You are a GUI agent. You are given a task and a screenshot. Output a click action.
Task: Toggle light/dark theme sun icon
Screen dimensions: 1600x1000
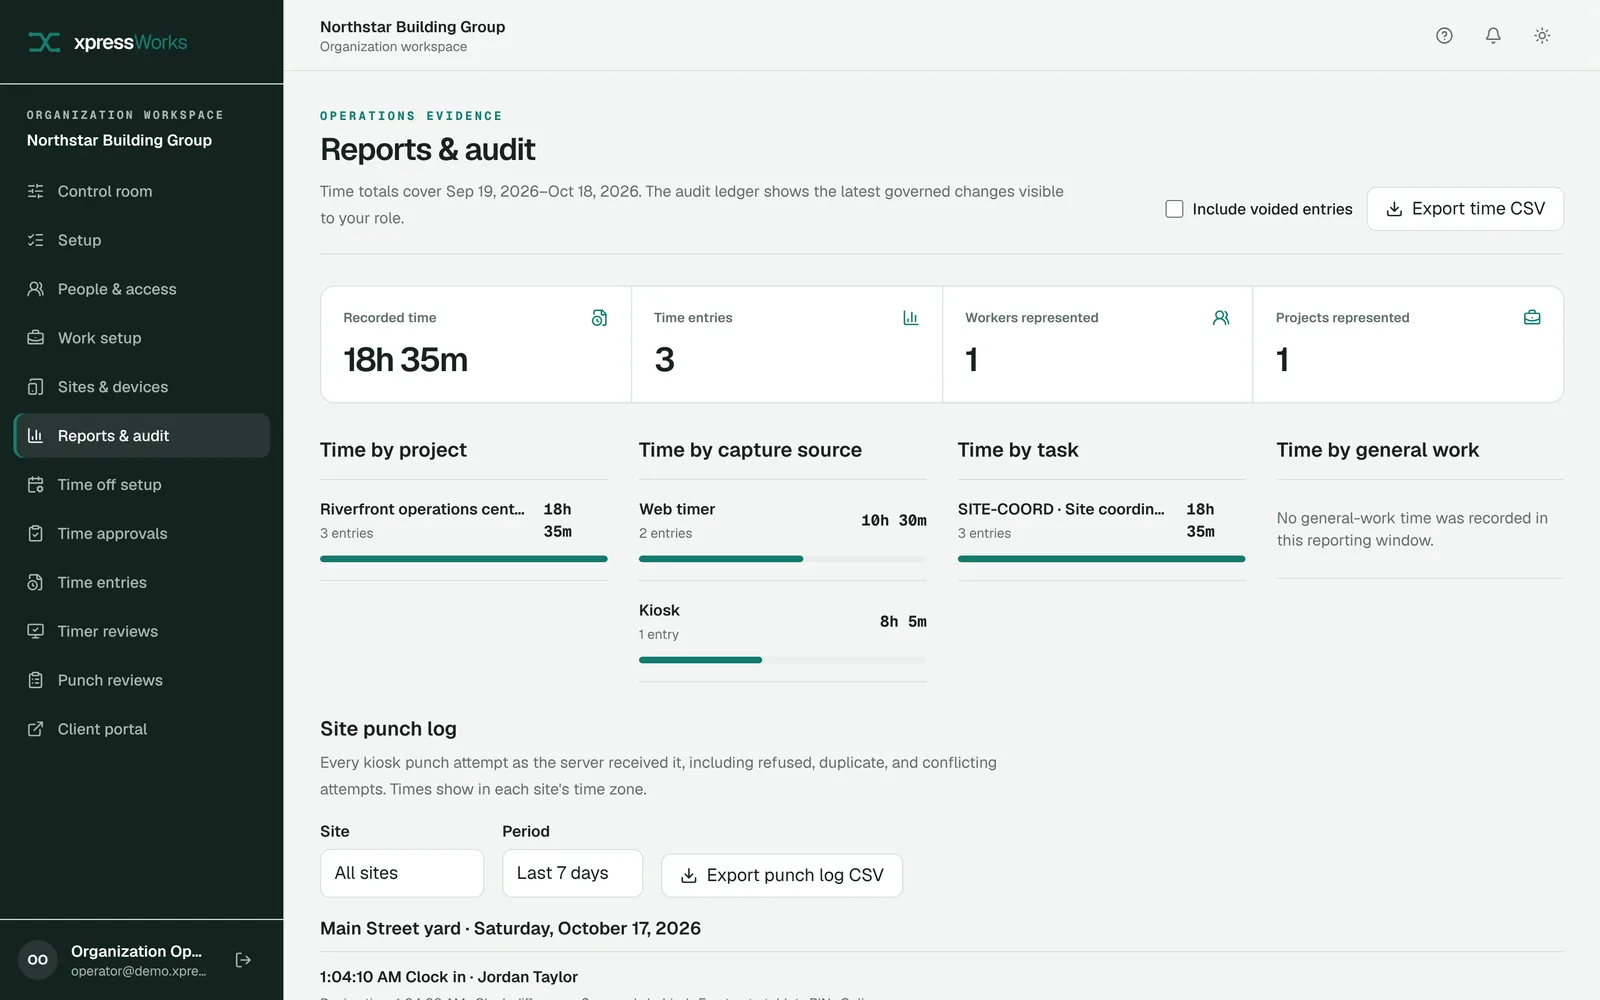click(1542, 35)
